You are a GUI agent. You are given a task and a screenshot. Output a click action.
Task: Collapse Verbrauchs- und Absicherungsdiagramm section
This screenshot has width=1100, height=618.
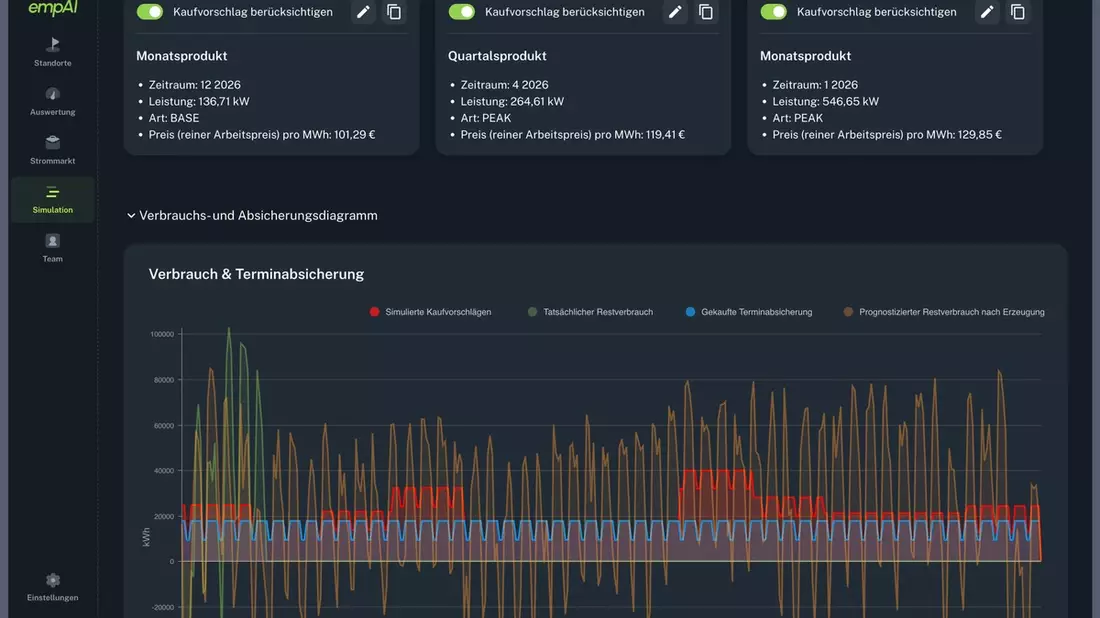252,215
